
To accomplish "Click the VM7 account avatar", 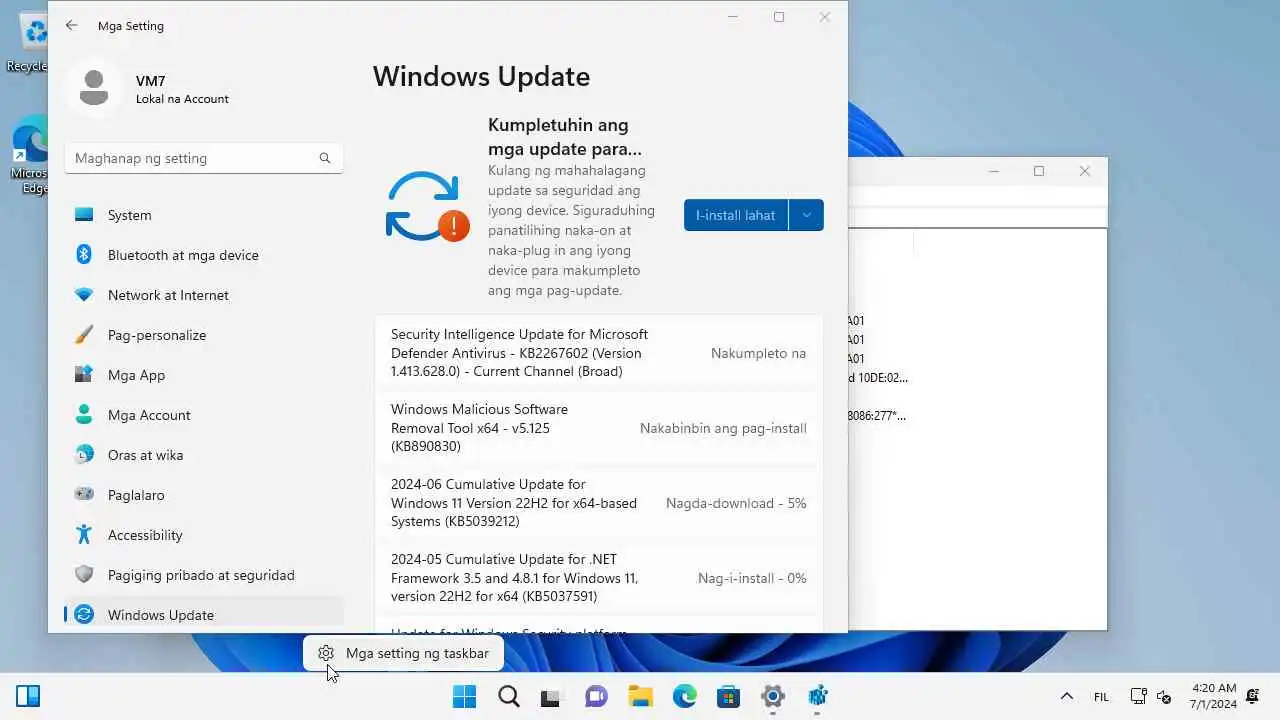I will coord(94,88).
